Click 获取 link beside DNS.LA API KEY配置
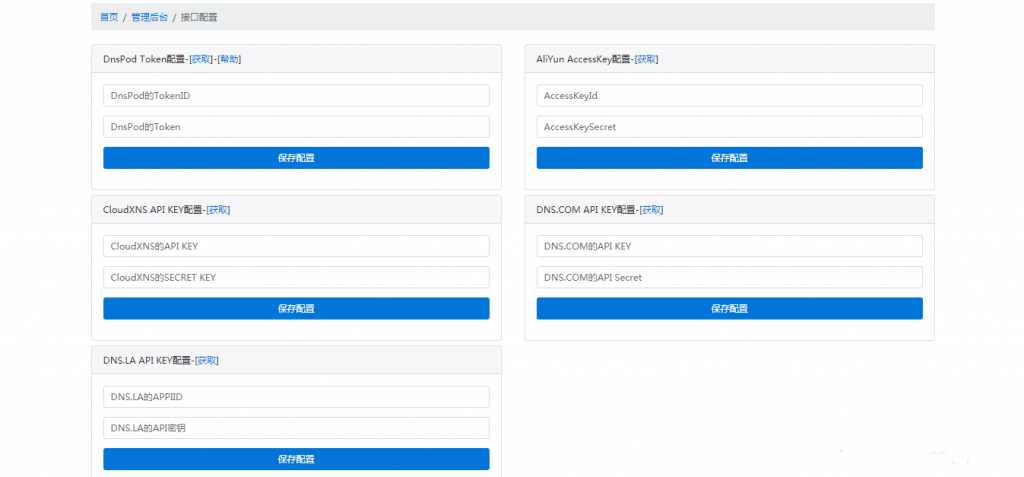This screenshot has width=1024, height=477. (x=207, y=360)
